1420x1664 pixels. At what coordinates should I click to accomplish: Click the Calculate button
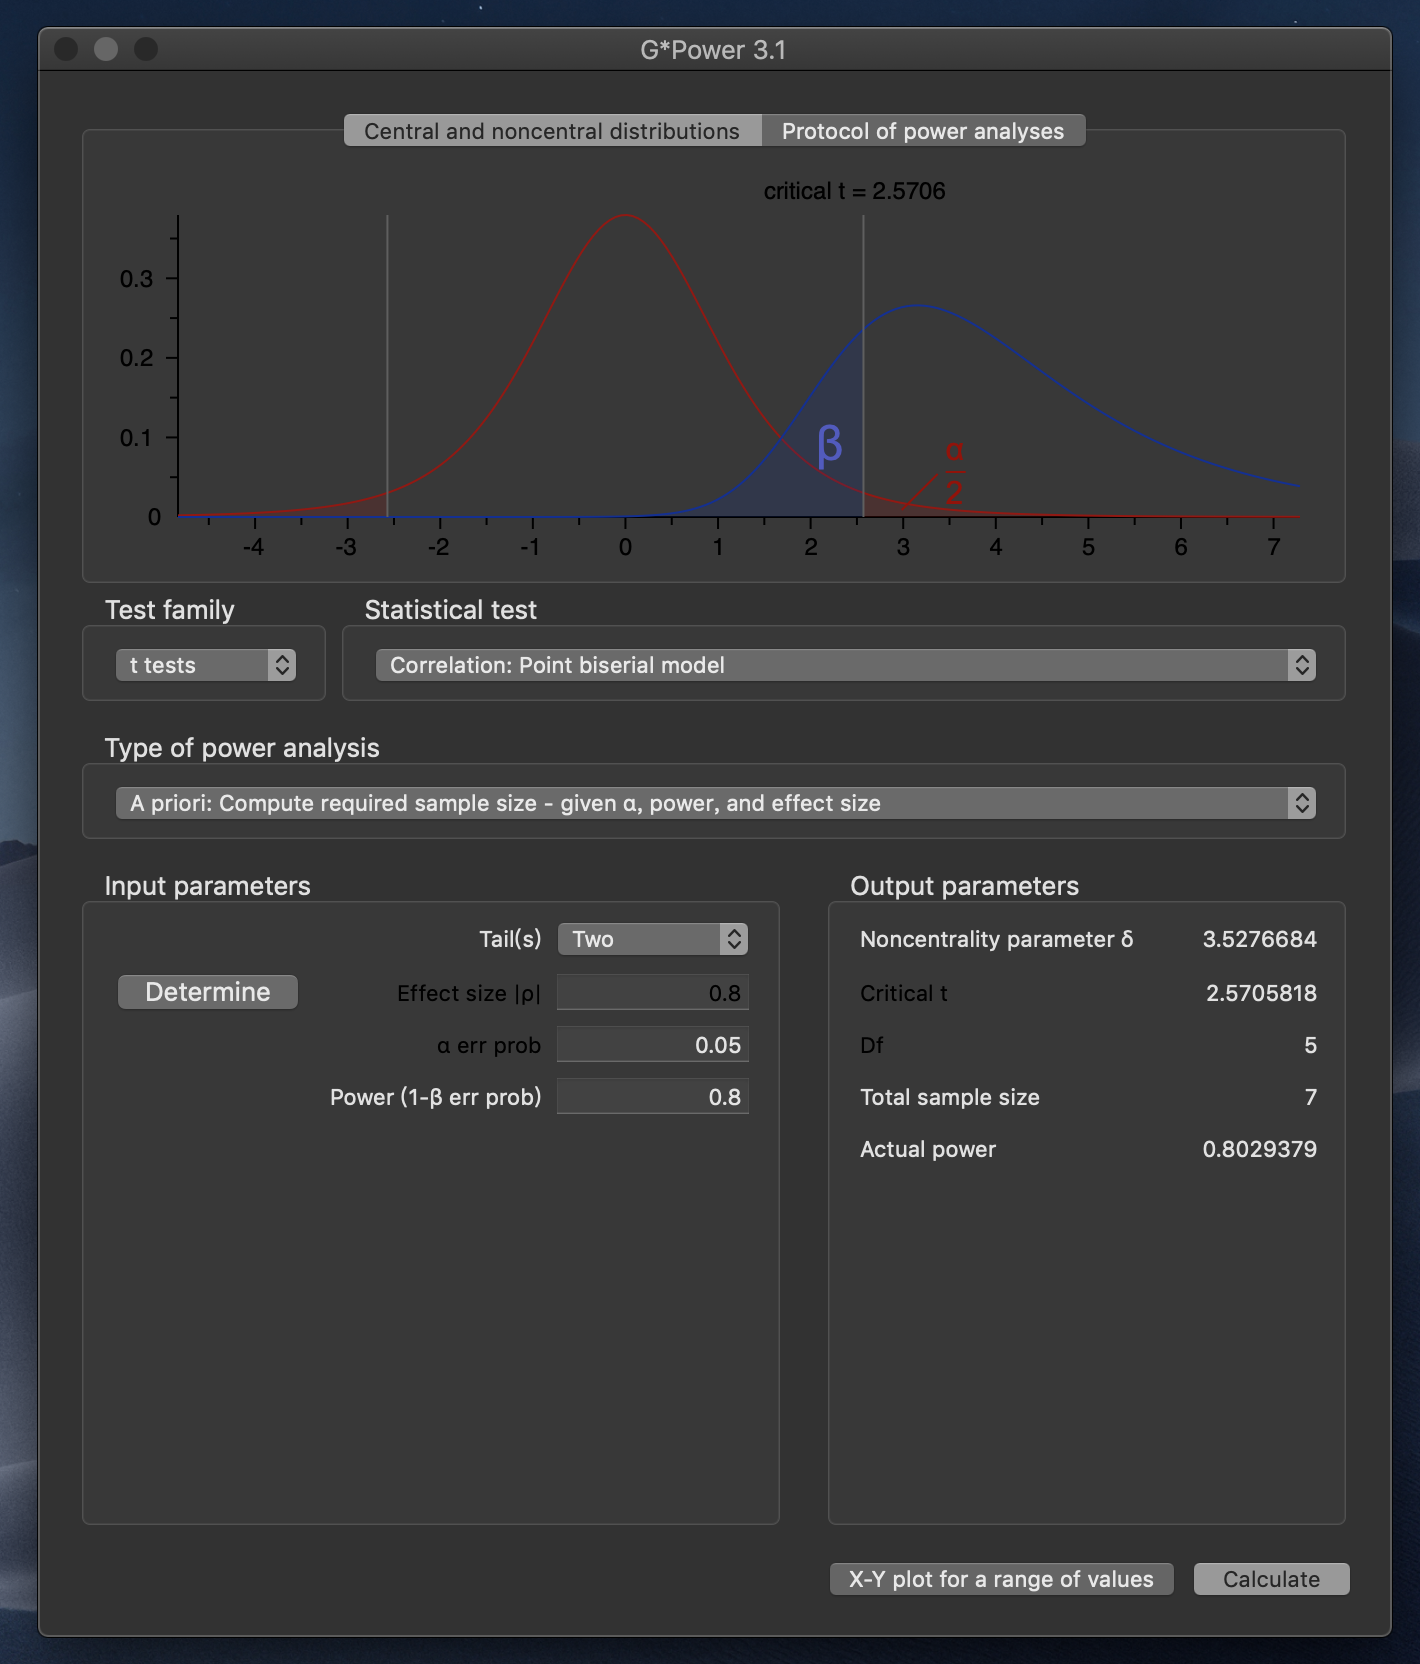(x=1271, y=1579)
